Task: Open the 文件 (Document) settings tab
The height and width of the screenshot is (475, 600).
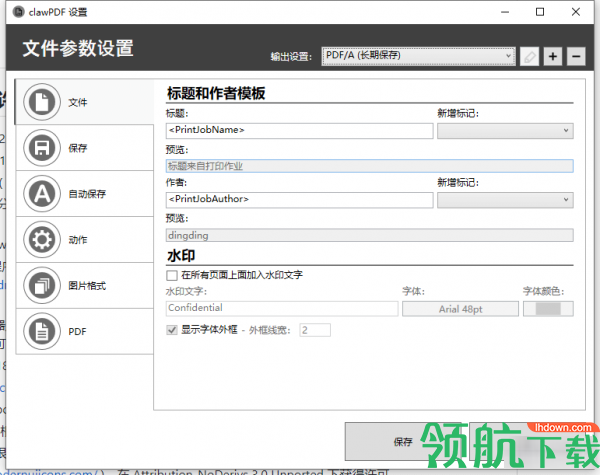Action: [x=84, y=102]
